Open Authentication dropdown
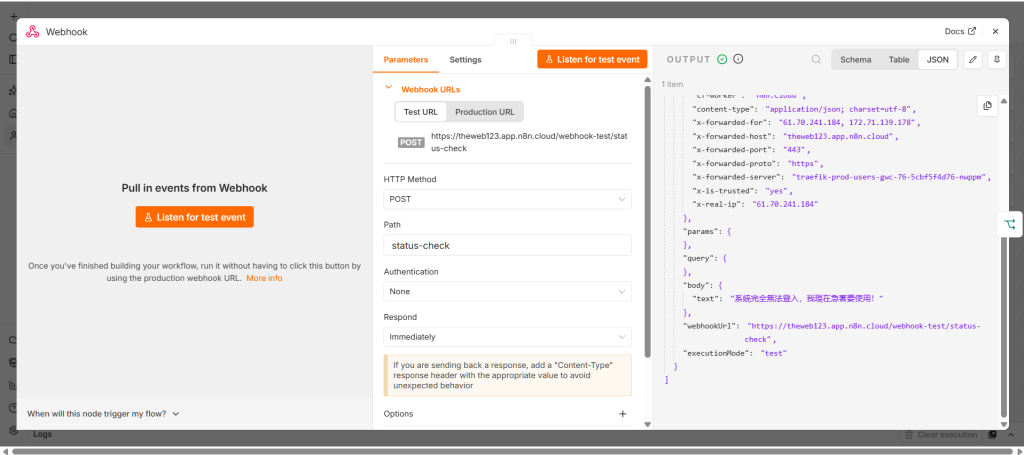Image resolution: width=1024 pixels, height=455 pixels. click(x=507, y=291)
